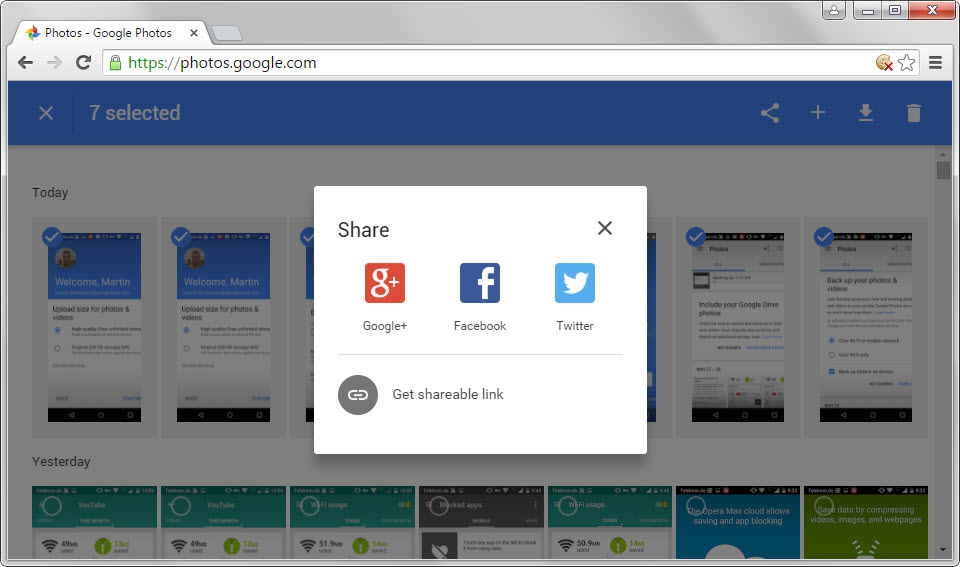Viewport: 960px width, 567px height.
Task: Open the 49MB YouTube thumbnail, first from Yesterday
Action: (94, 522)
